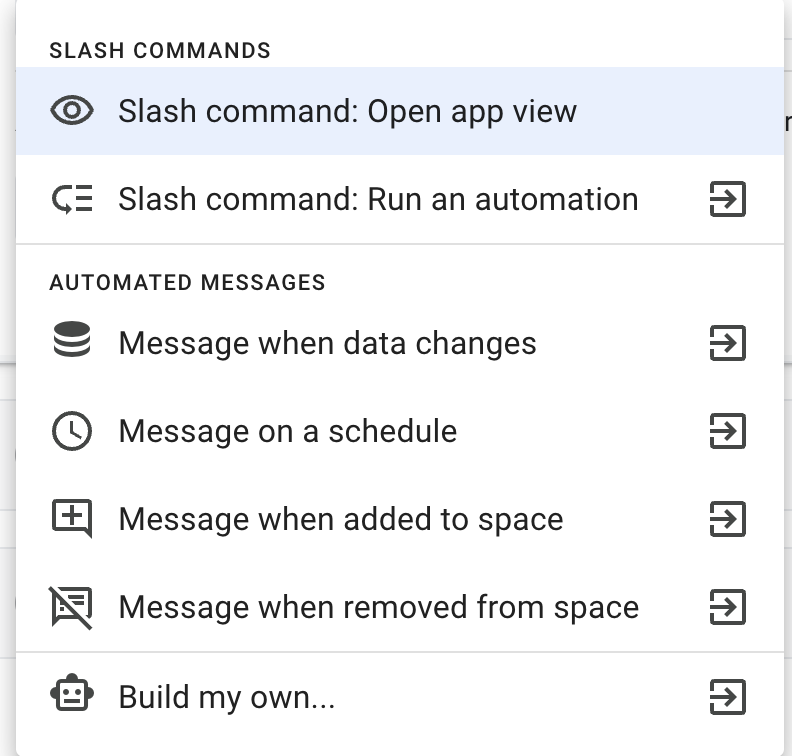Click the arrow icon on Message when removed from space

(x=727, y=607)
